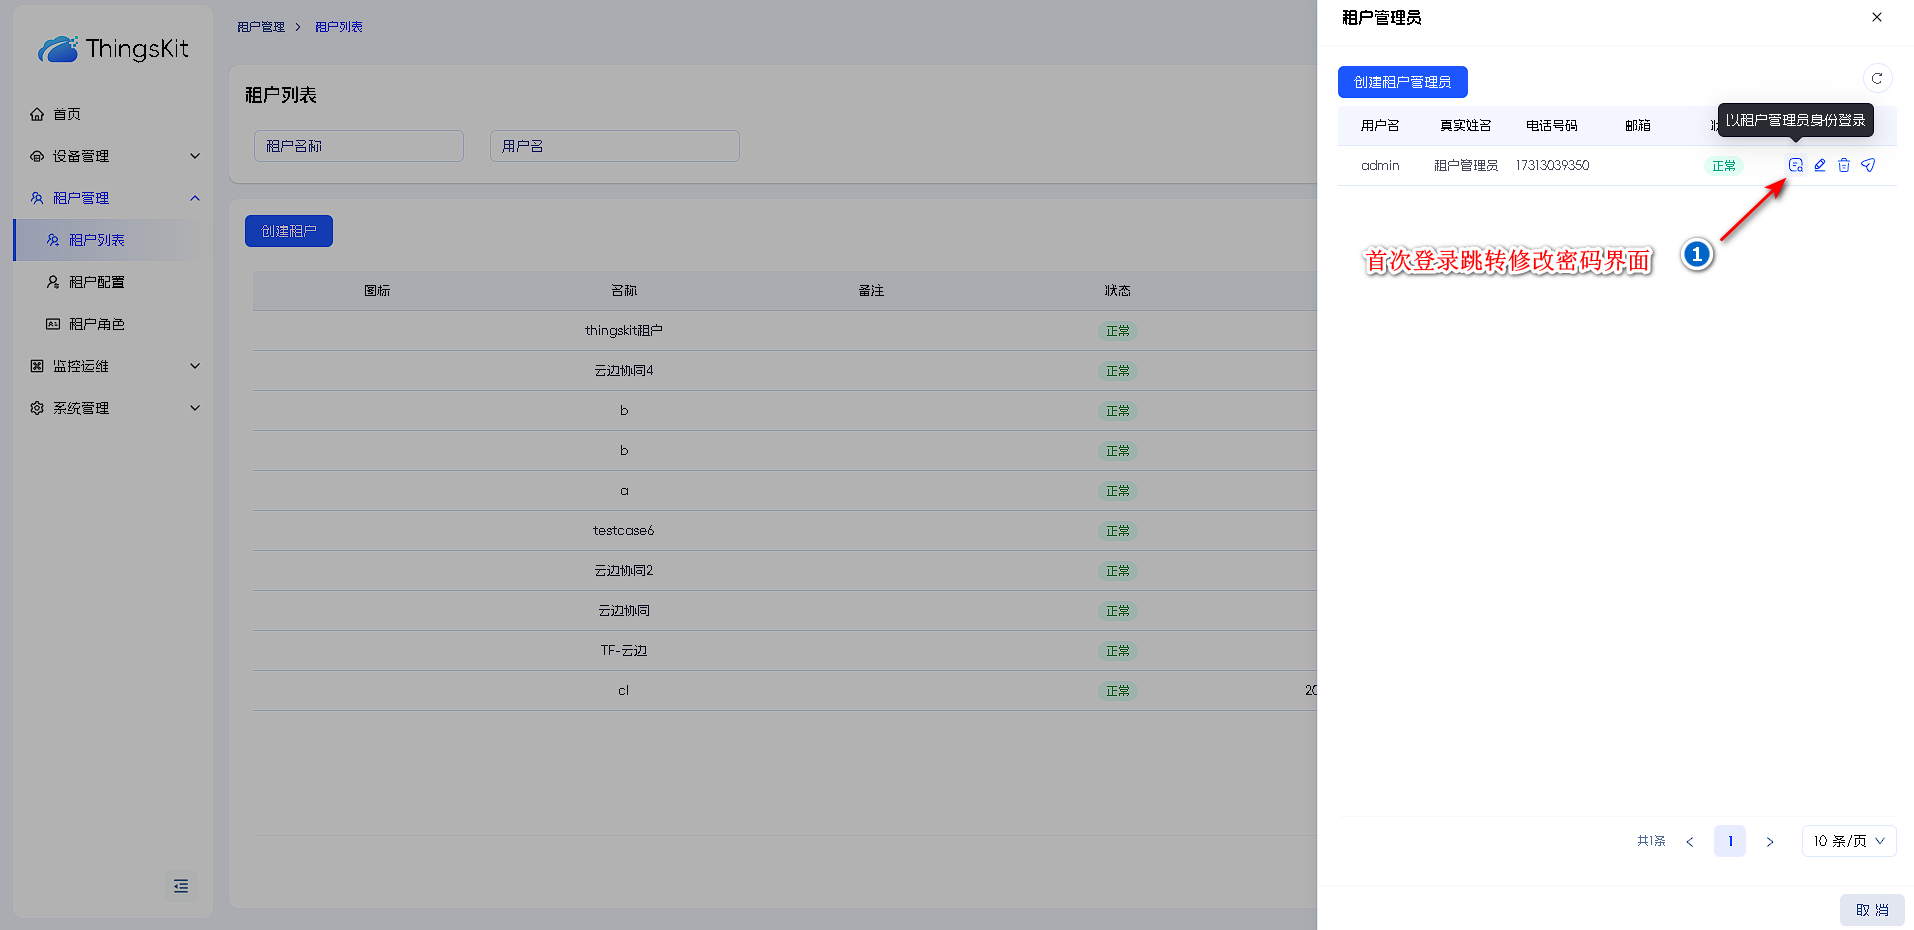This screenshot has height=930, width=1914.
Task: Click the paper plane icon in admin row
Action: click(1868, 165)
